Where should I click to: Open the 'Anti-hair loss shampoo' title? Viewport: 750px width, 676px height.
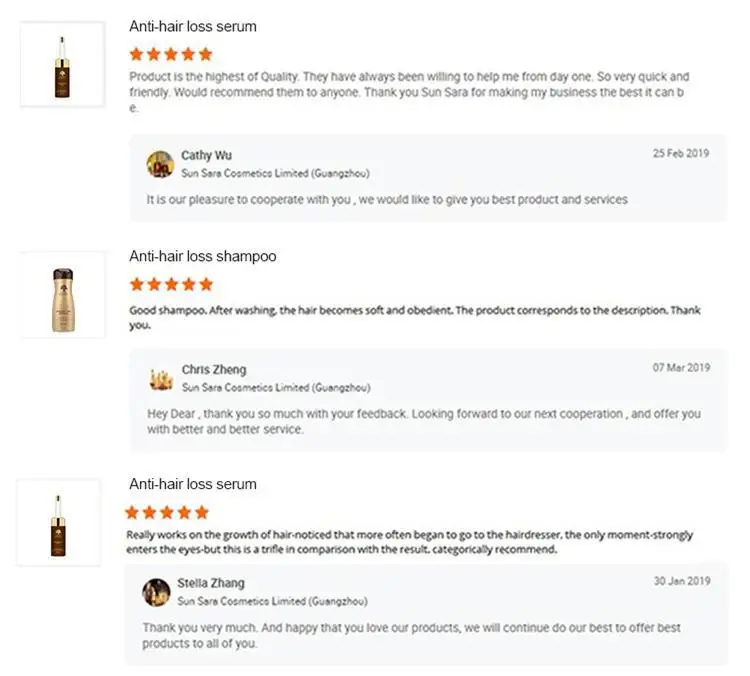click(x=203, y=257)
